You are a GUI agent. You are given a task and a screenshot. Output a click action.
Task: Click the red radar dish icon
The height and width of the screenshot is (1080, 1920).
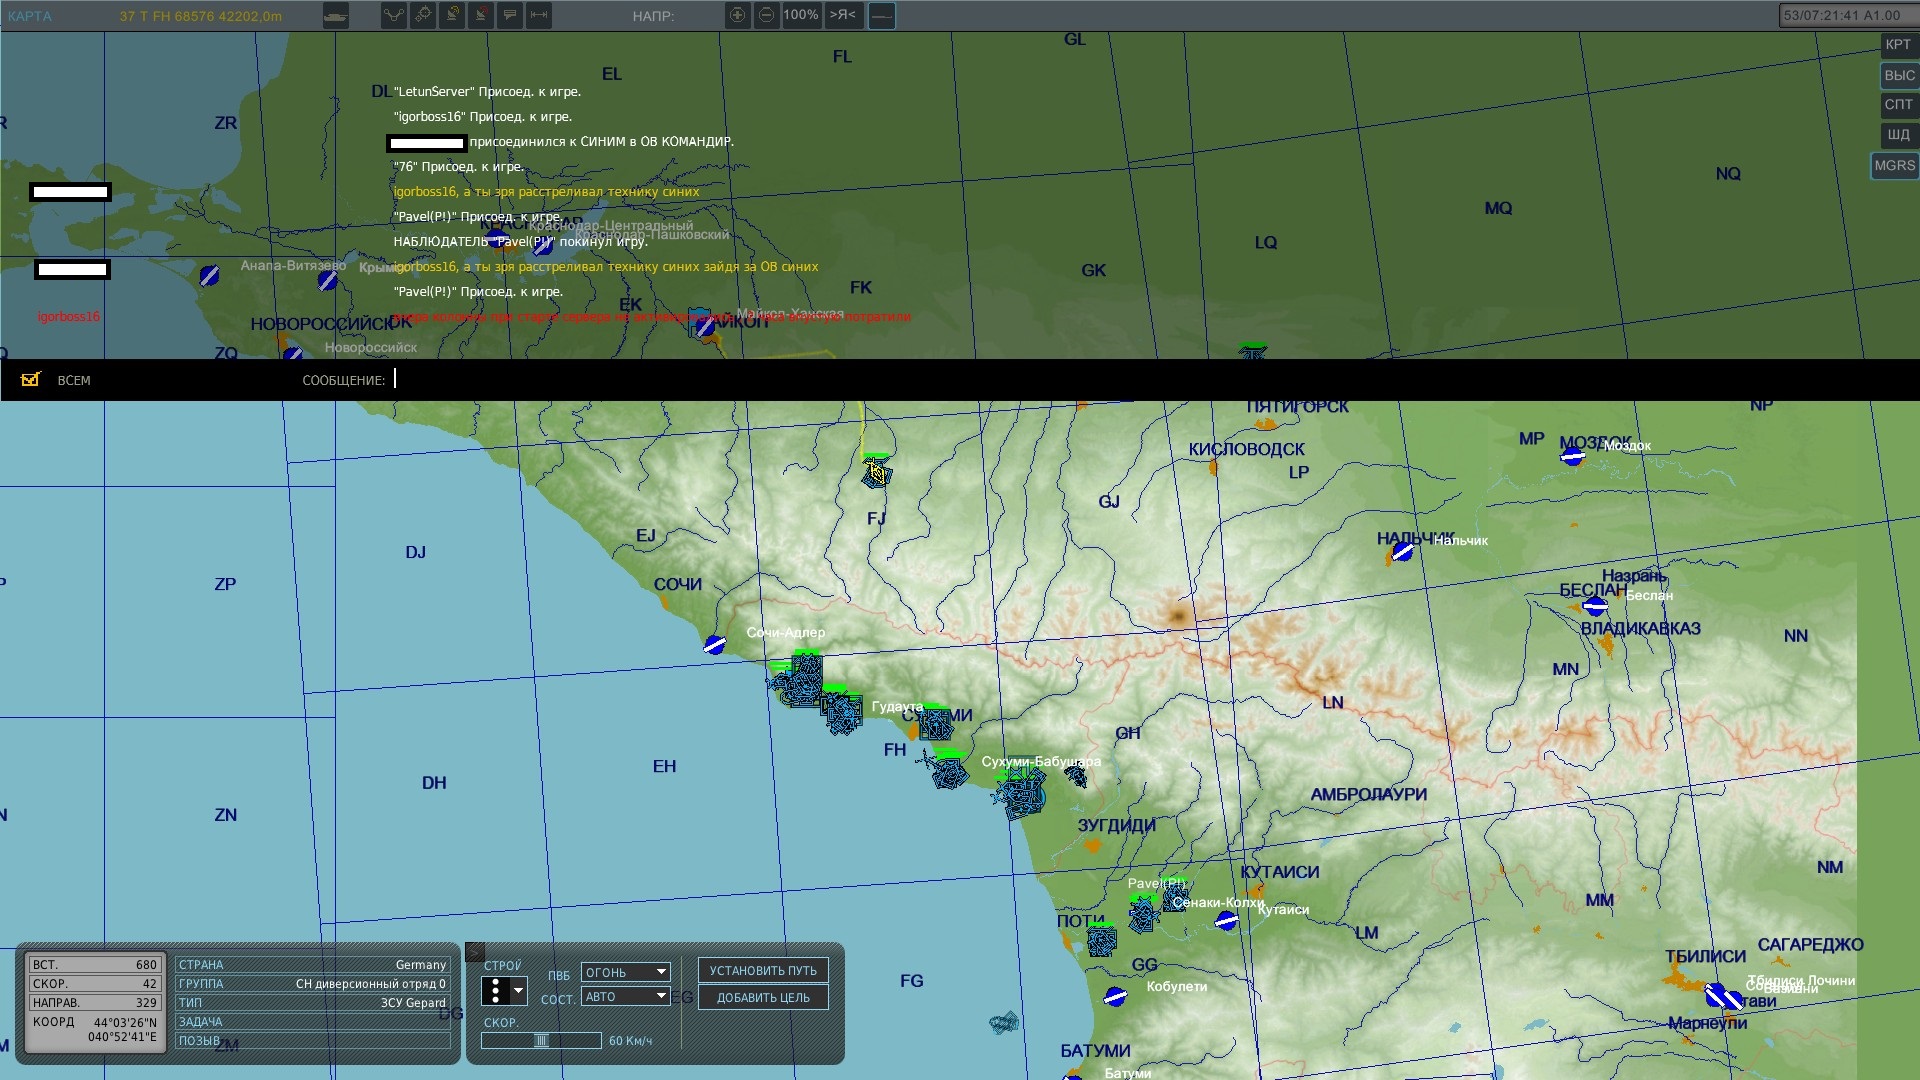(x=481, y=15)
